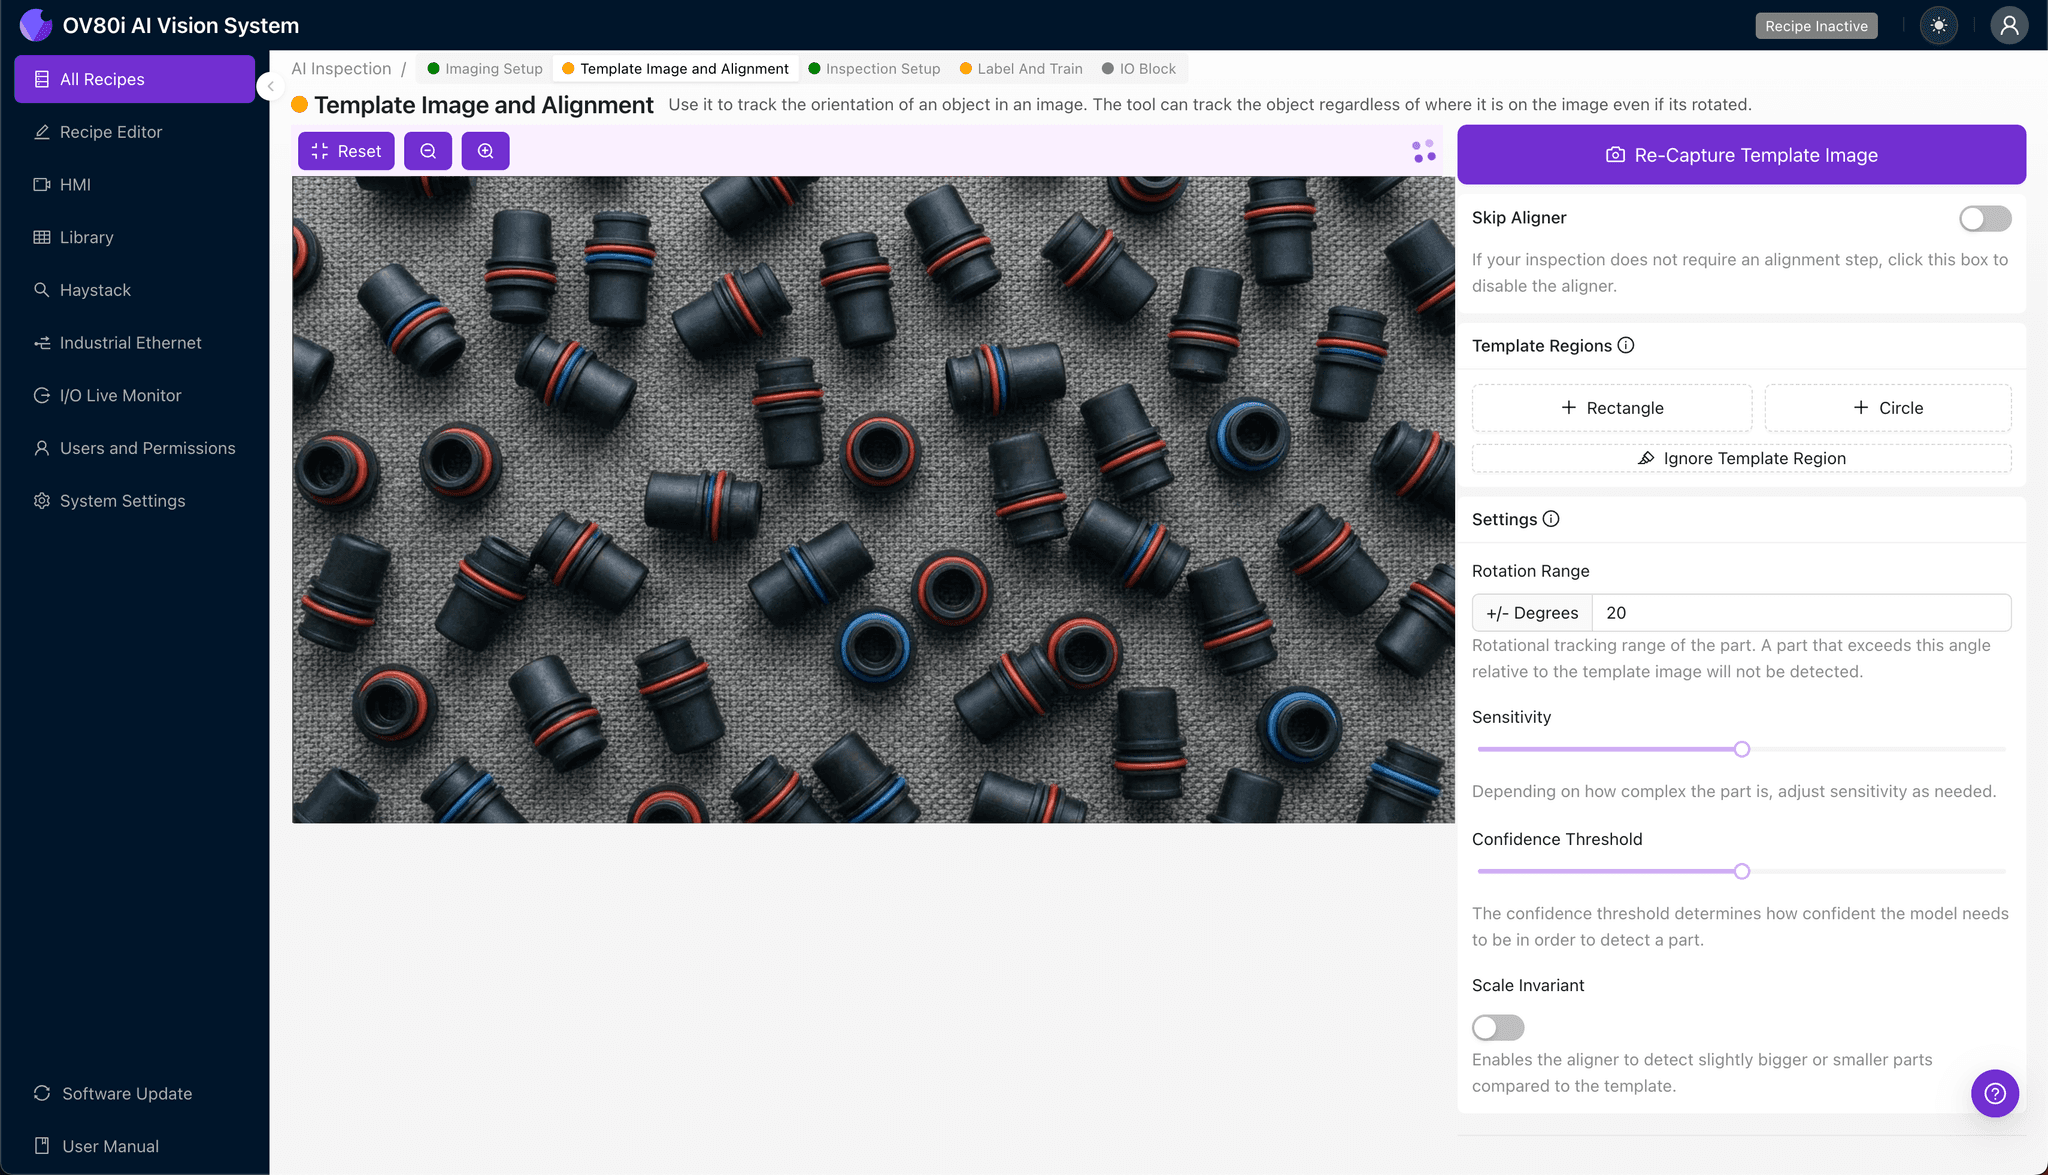Click the Template Regions info icon
Image resolution: width=2048 pixels, height=1175 pixels.
pyautogui.click(x=1626, y=345)
